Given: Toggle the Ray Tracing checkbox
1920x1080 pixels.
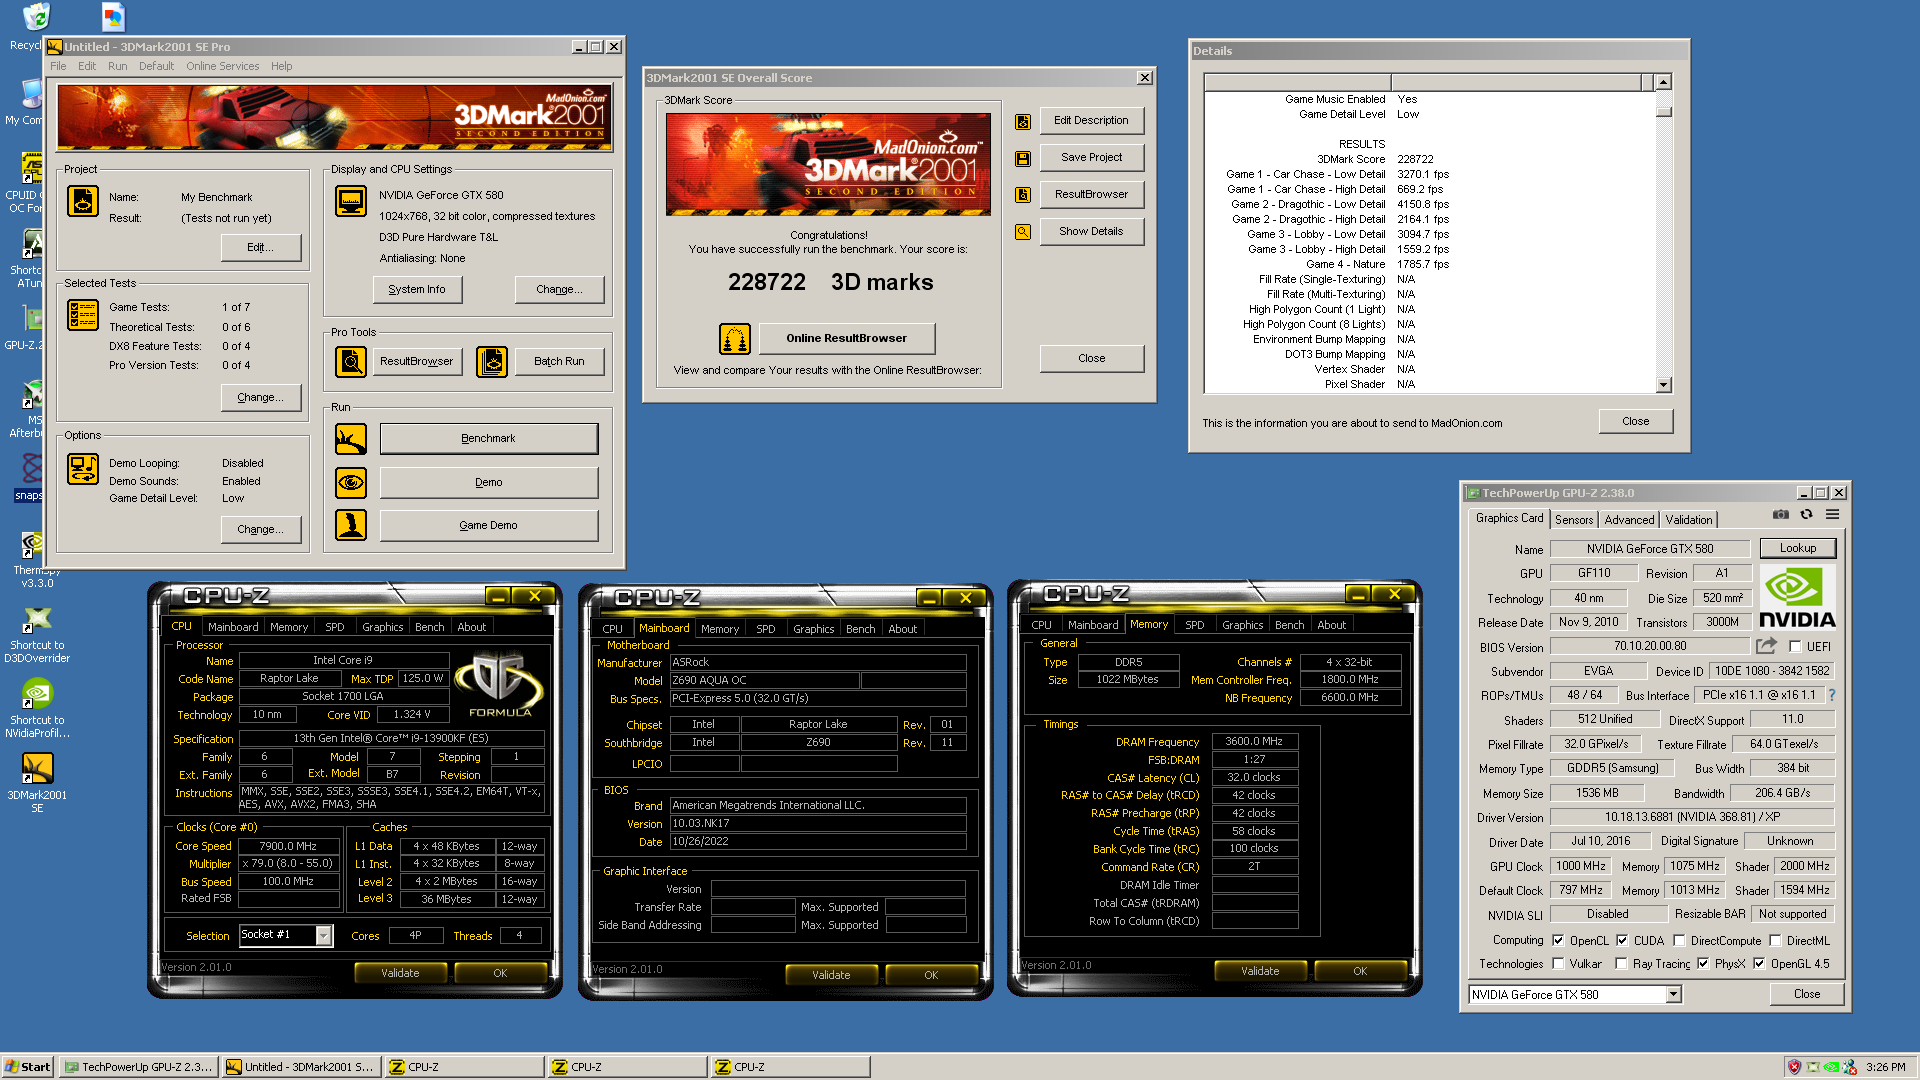Looking at the screenshot, I should 1621,964.
